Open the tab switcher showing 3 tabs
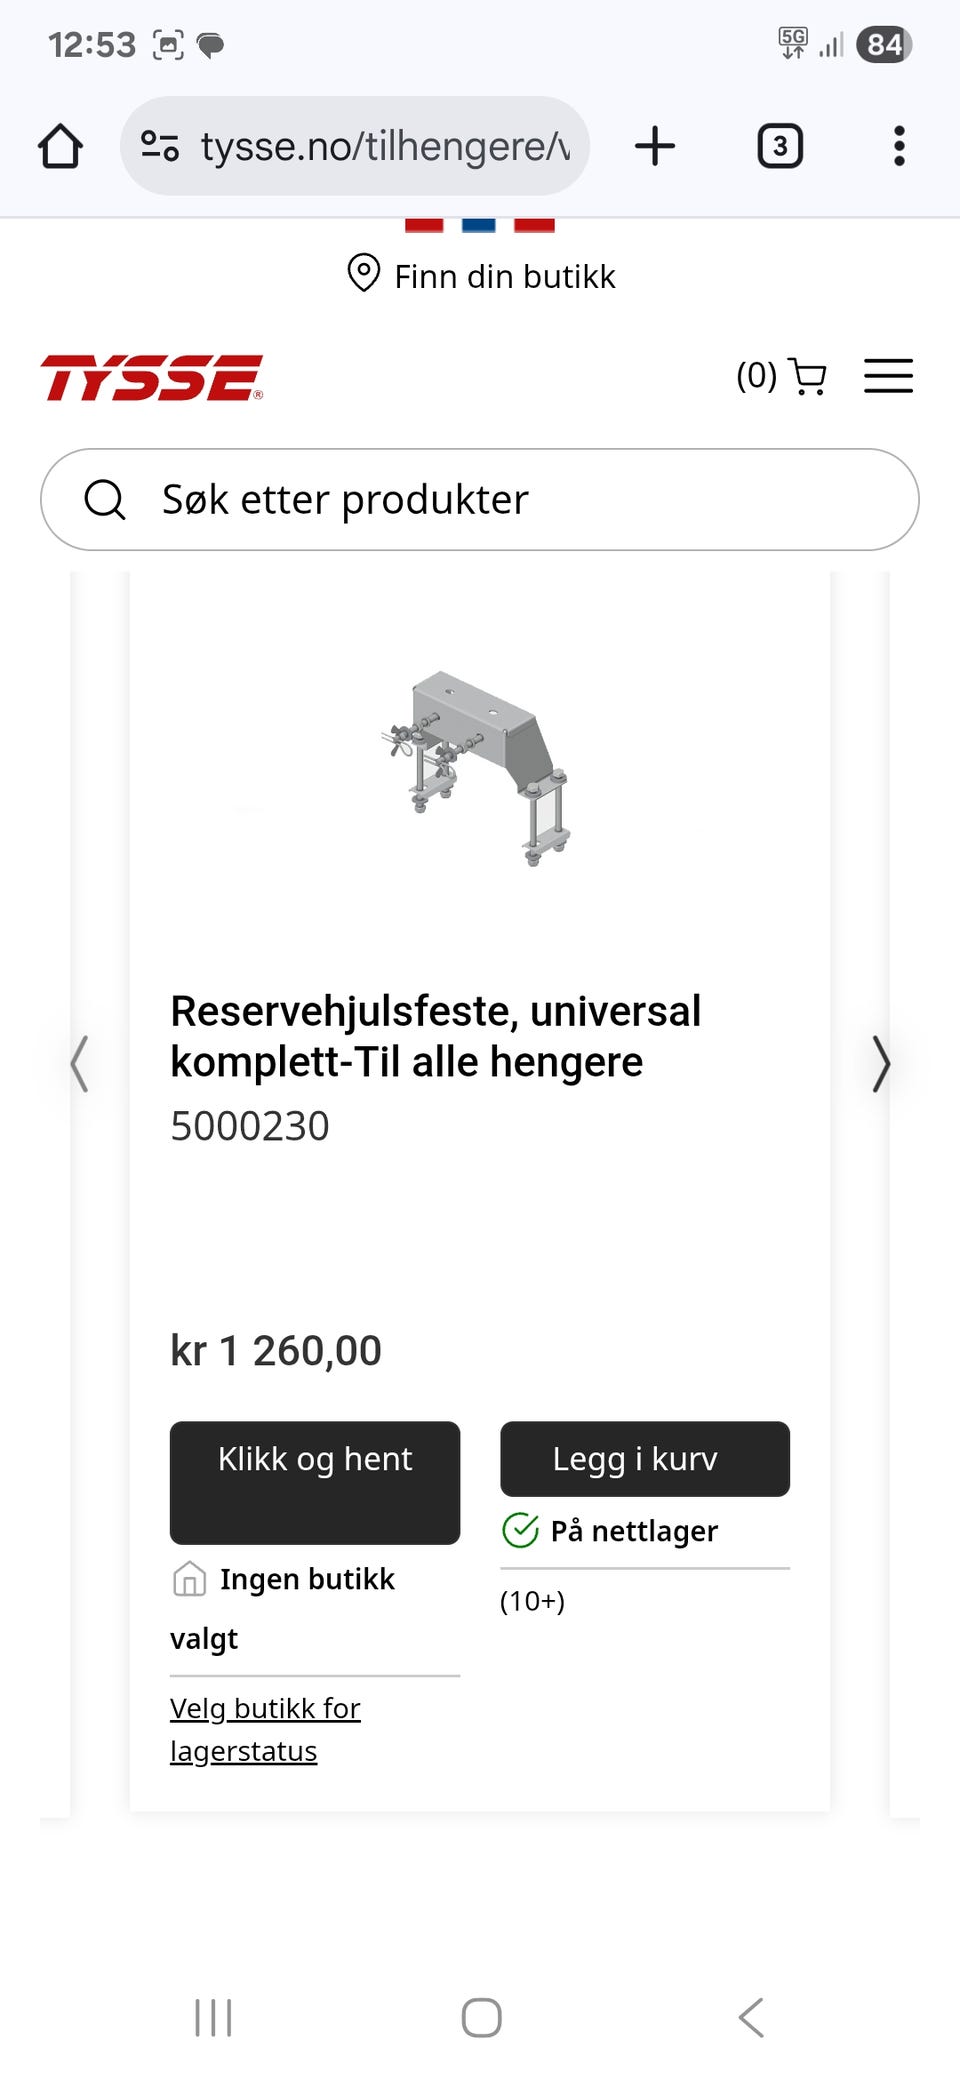Viewport: 960px width, 2080px height. pyautogui.click(x=780, y=146)
